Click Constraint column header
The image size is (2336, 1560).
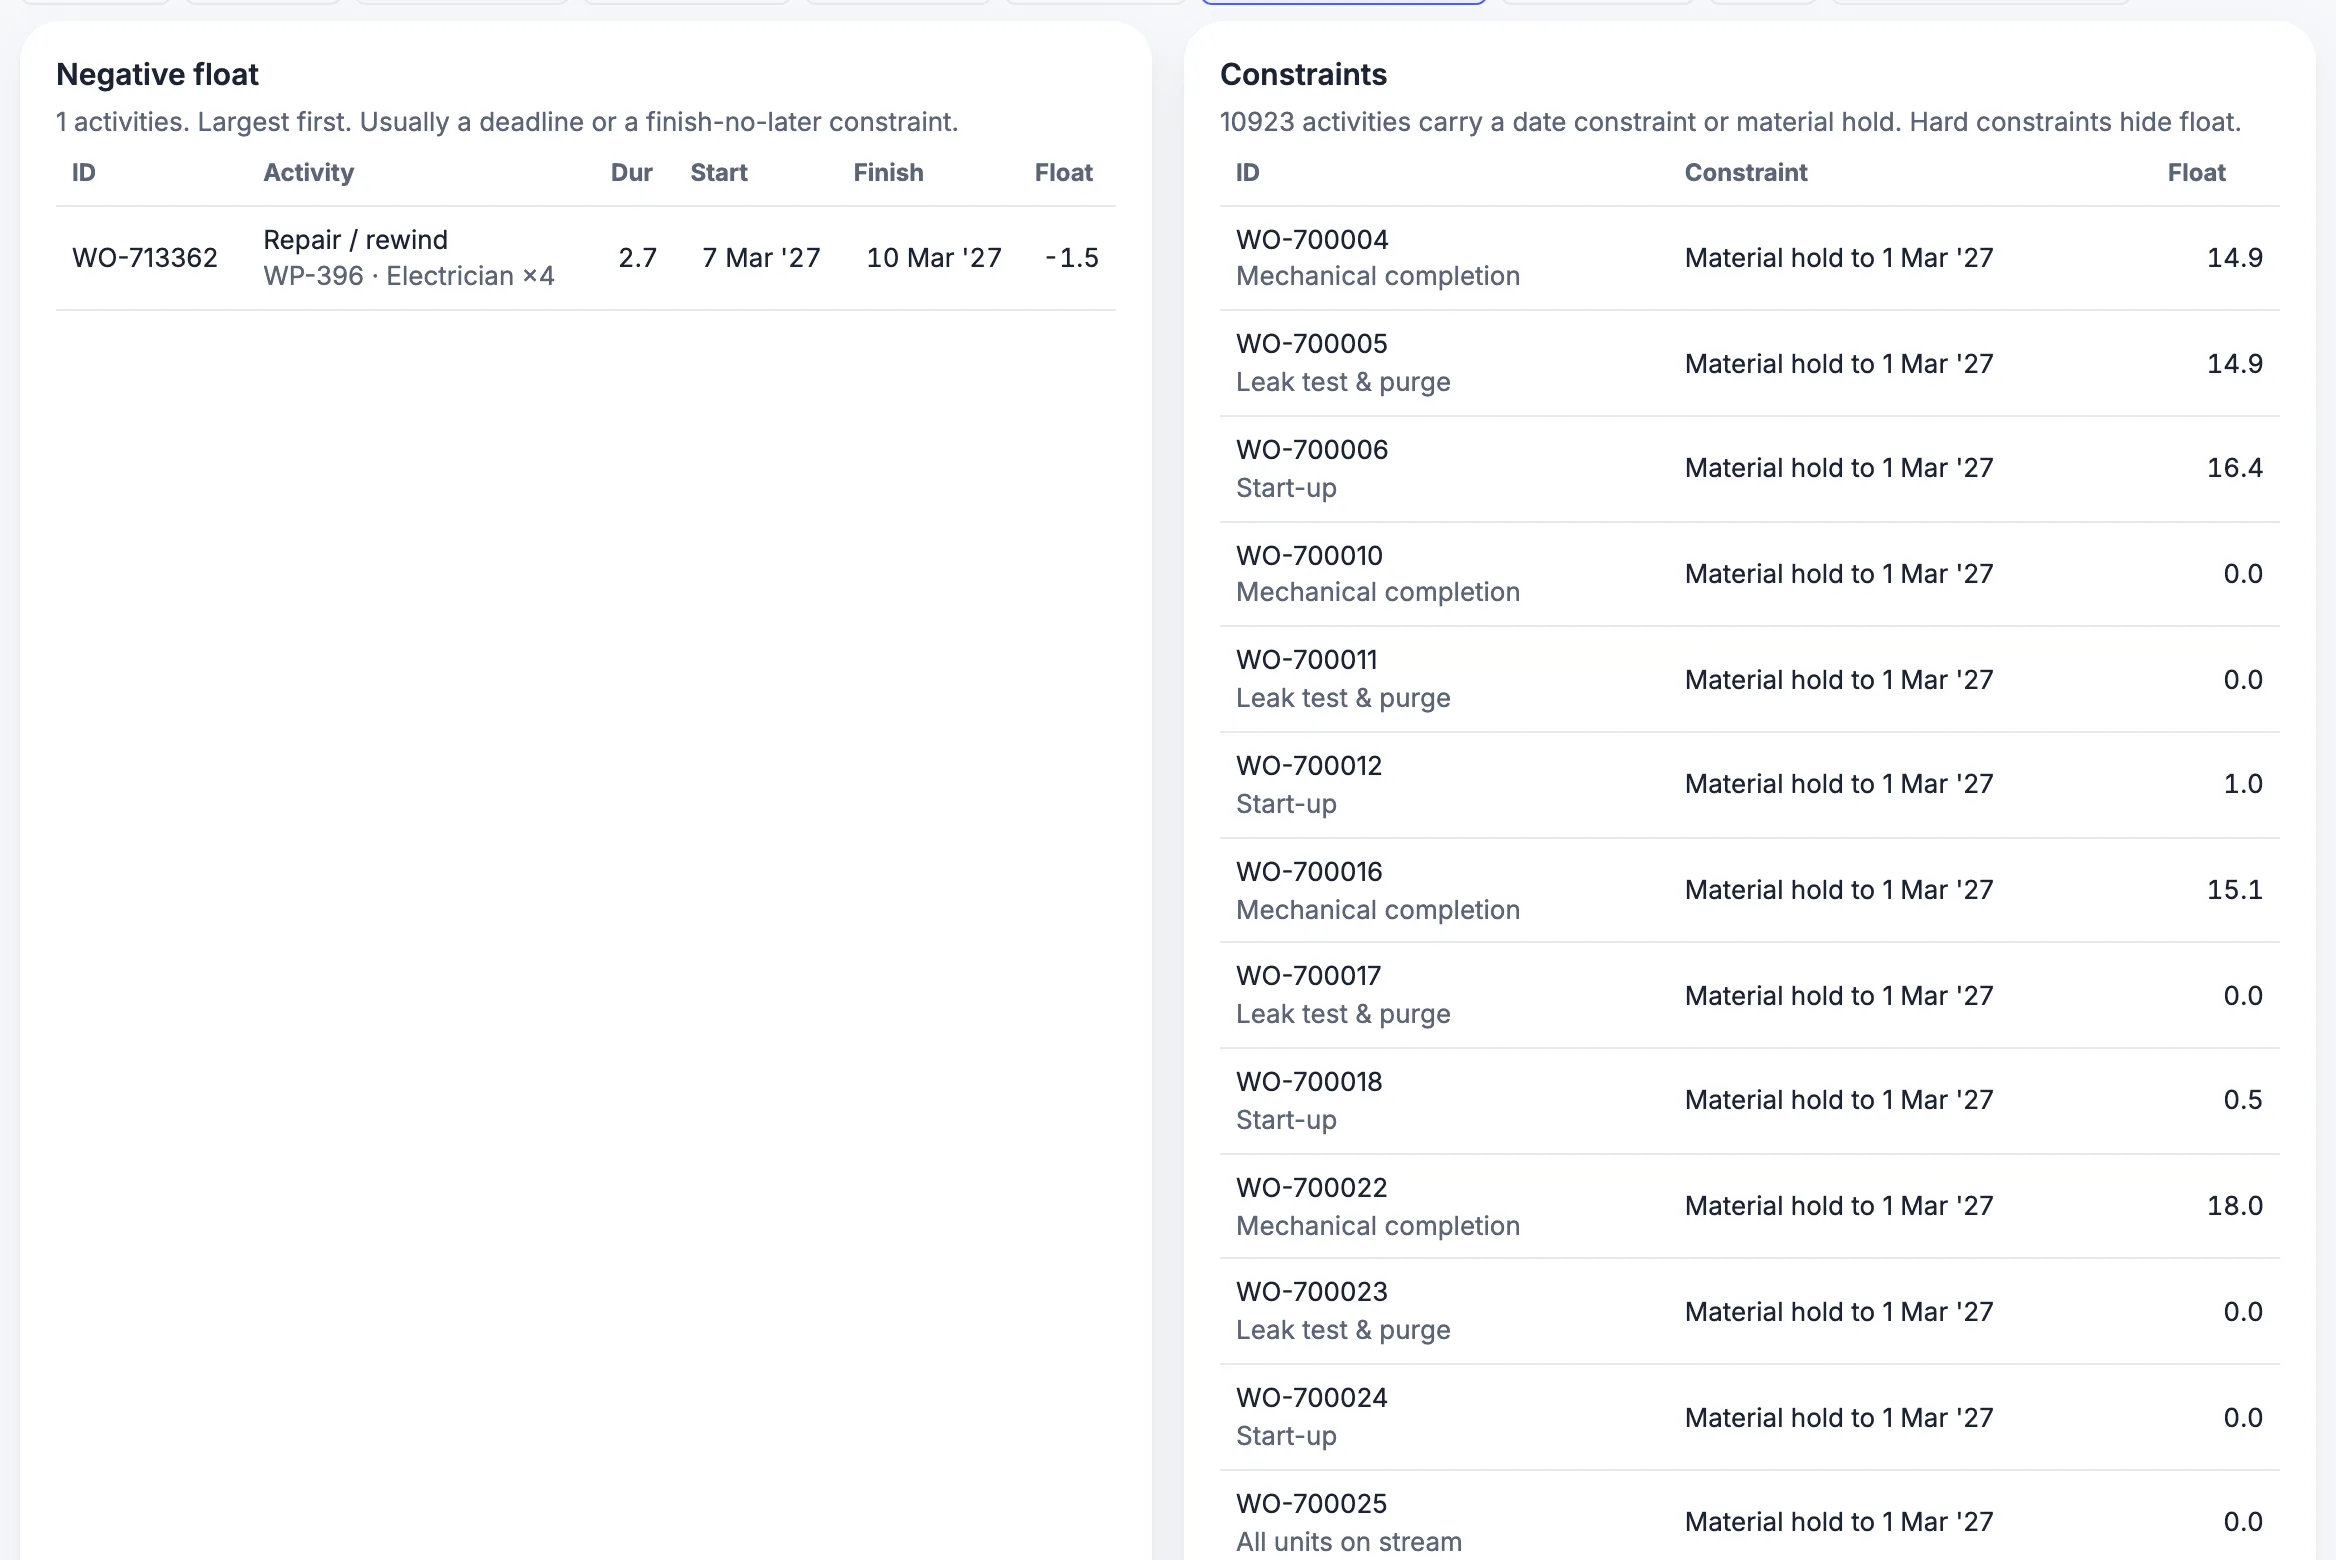(x=1745, y=173)
